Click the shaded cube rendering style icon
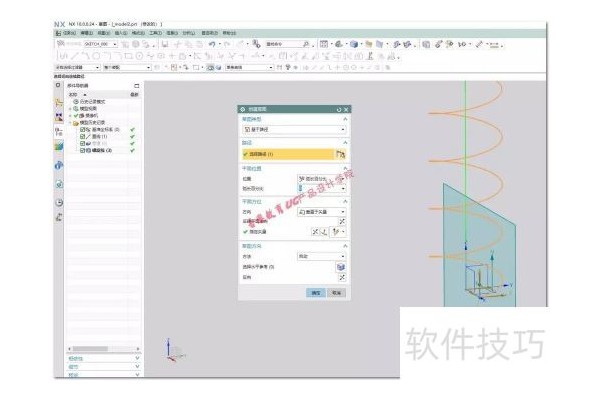 [354, 44]
